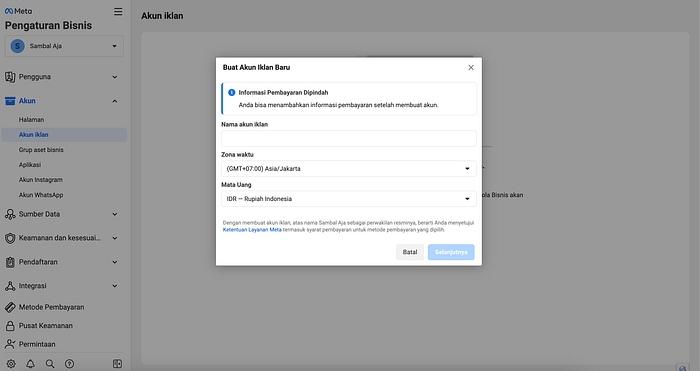Toggle the hamburger menu in sidebar
This screenshot has width=700, height=371.
click(x=118, y=12)
